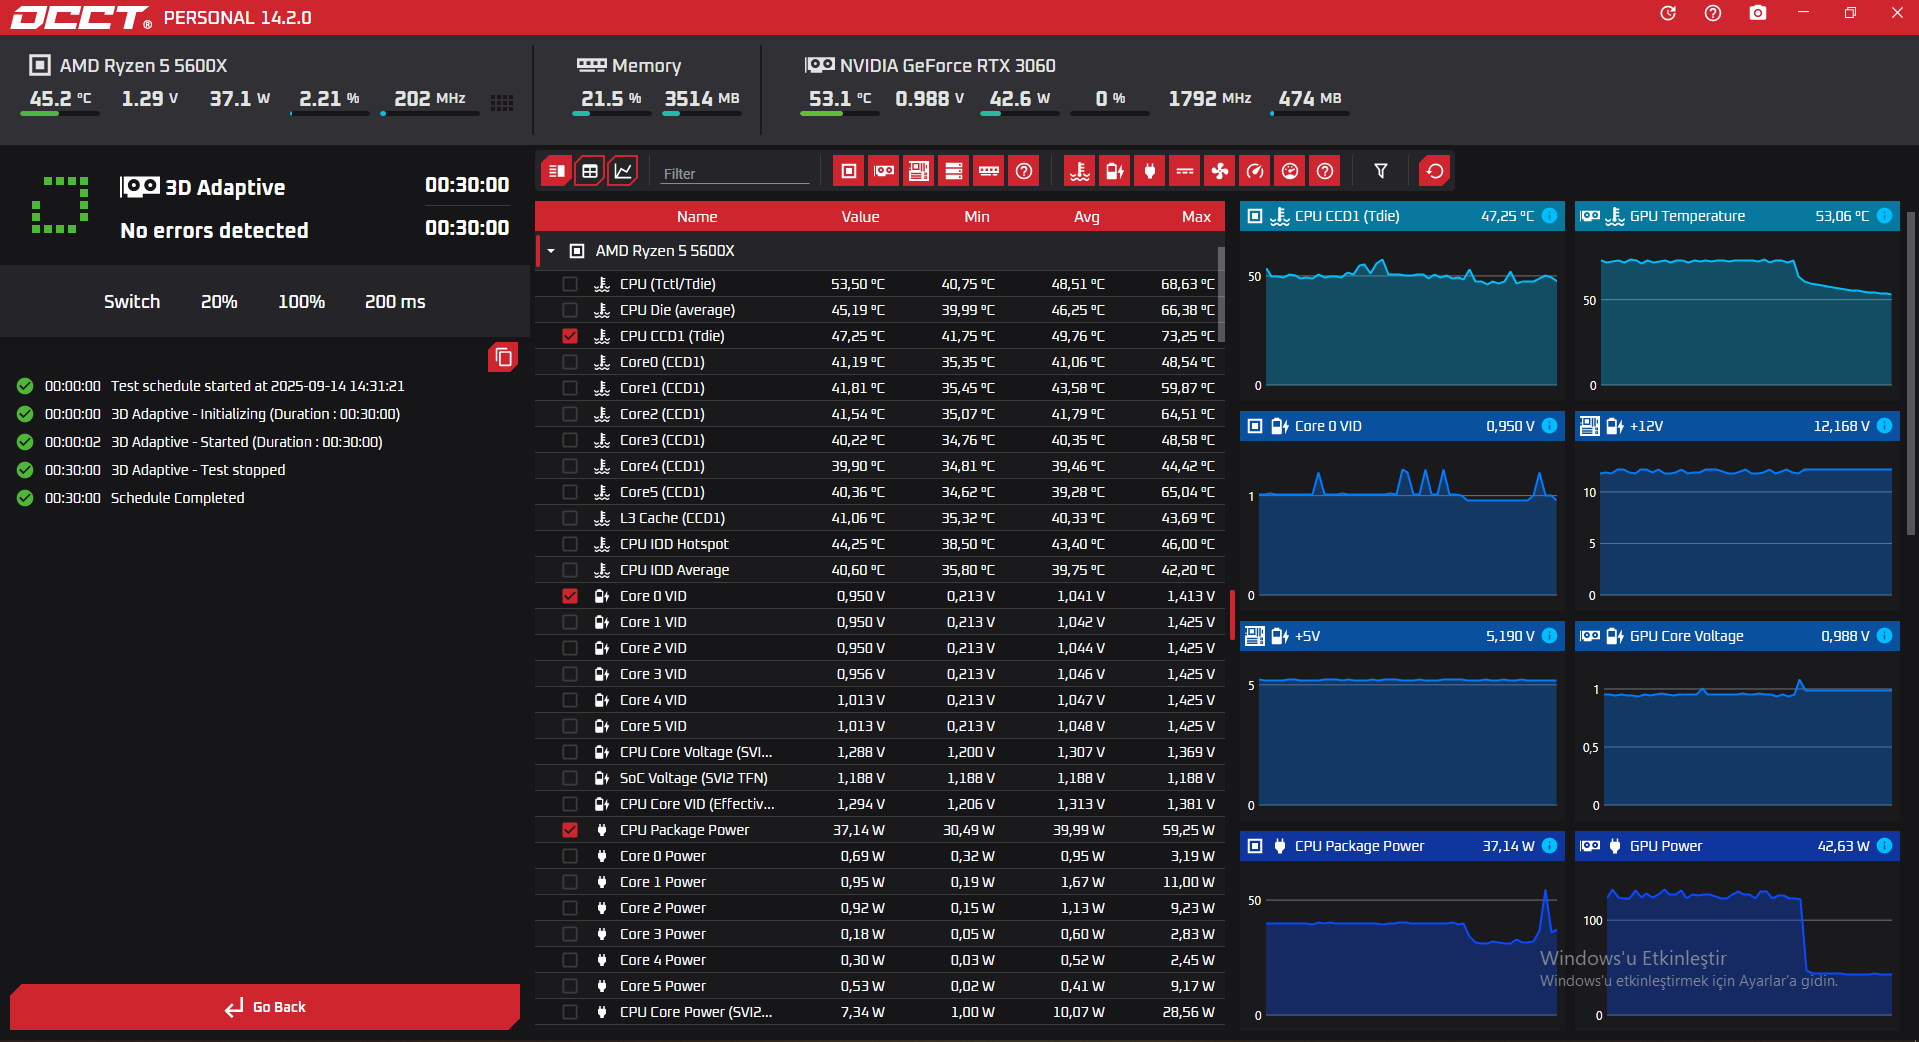Click the '3D Adaptive - Test stopped' log entry
The image size is (1919, 1042).
198,470
